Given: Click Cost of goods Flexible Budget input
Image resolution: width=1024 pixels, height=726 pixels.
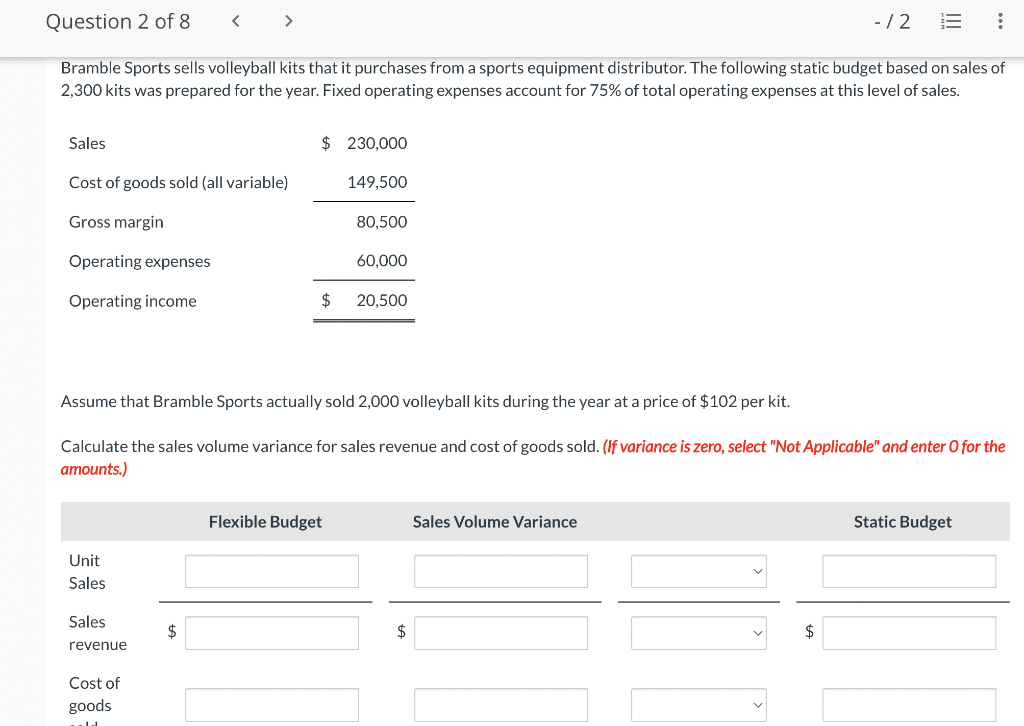Looking at the screenshot, I should coord(272,704).
